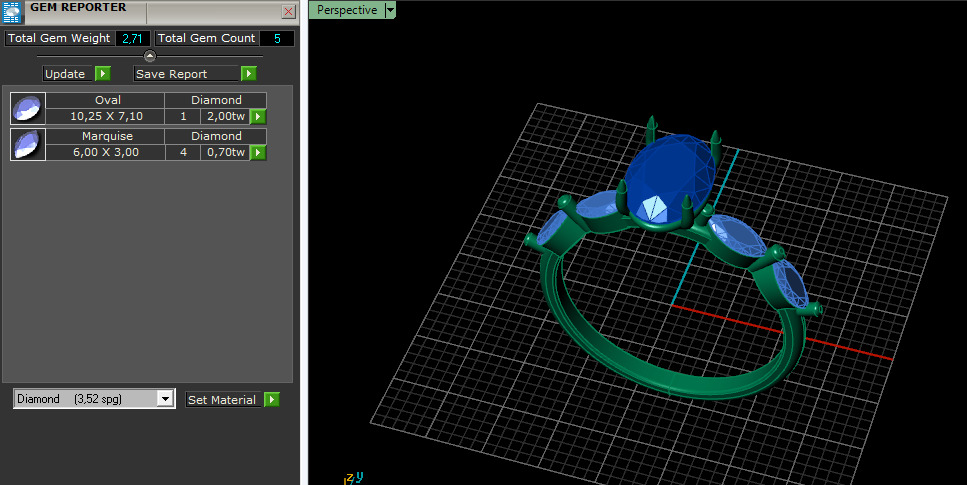Click the 2,00tw weight cell
967x485 pixels.
coord(226,116)
